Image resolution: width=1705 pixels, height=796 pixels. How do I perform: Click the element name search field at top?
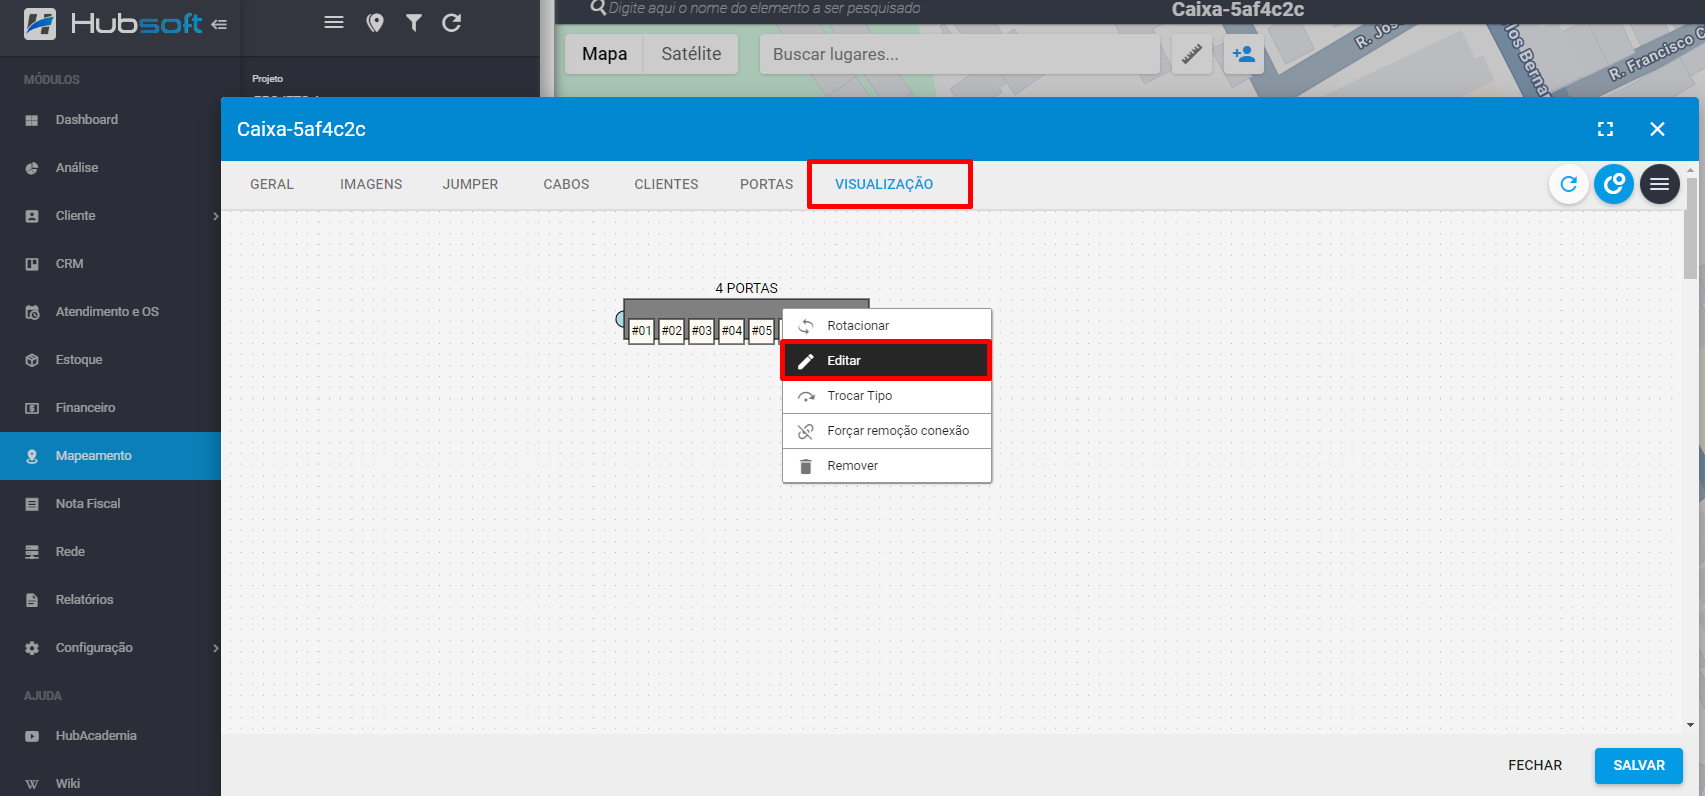(765, 9)
